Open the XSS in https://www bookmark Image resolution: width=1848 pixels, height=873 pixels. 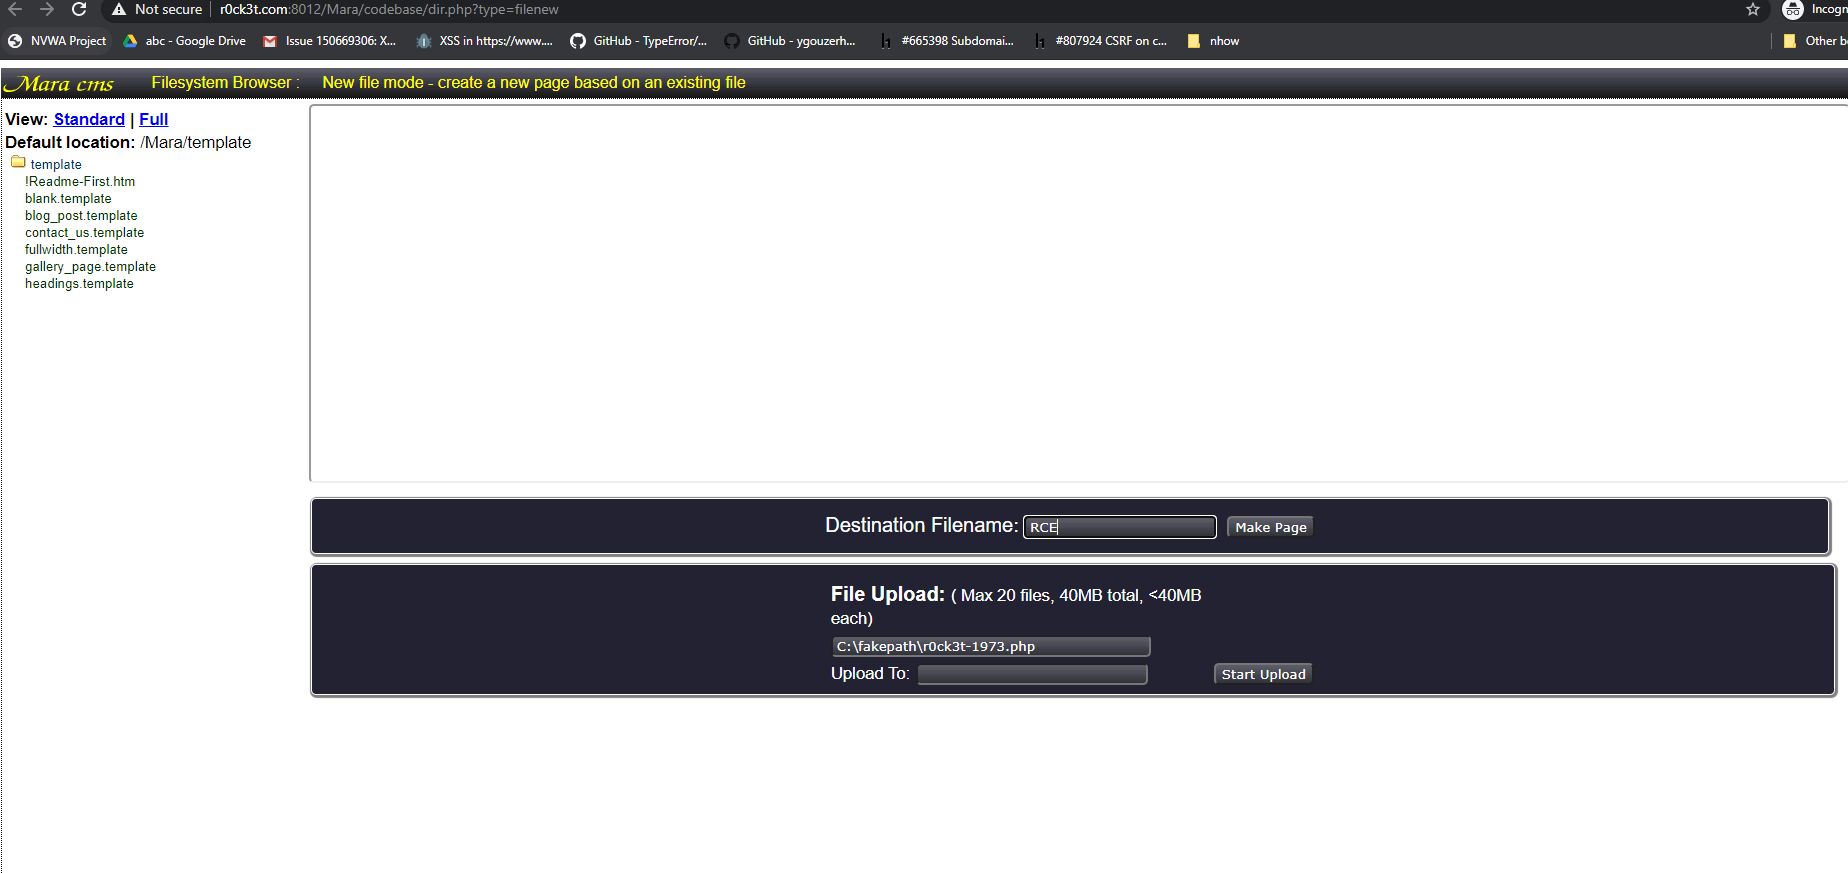(x=484, y=41)
